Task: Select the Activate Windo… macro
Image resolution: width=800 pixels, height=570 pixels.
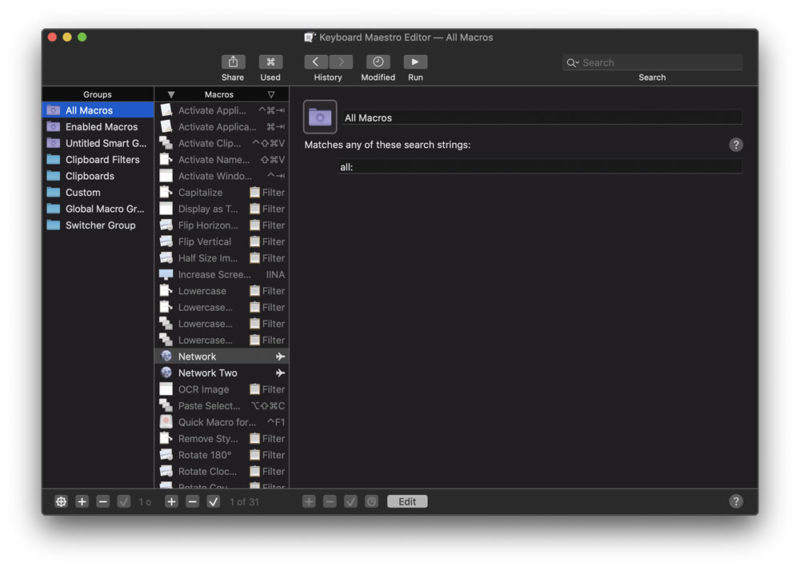Action: click(x=222, y=176)
